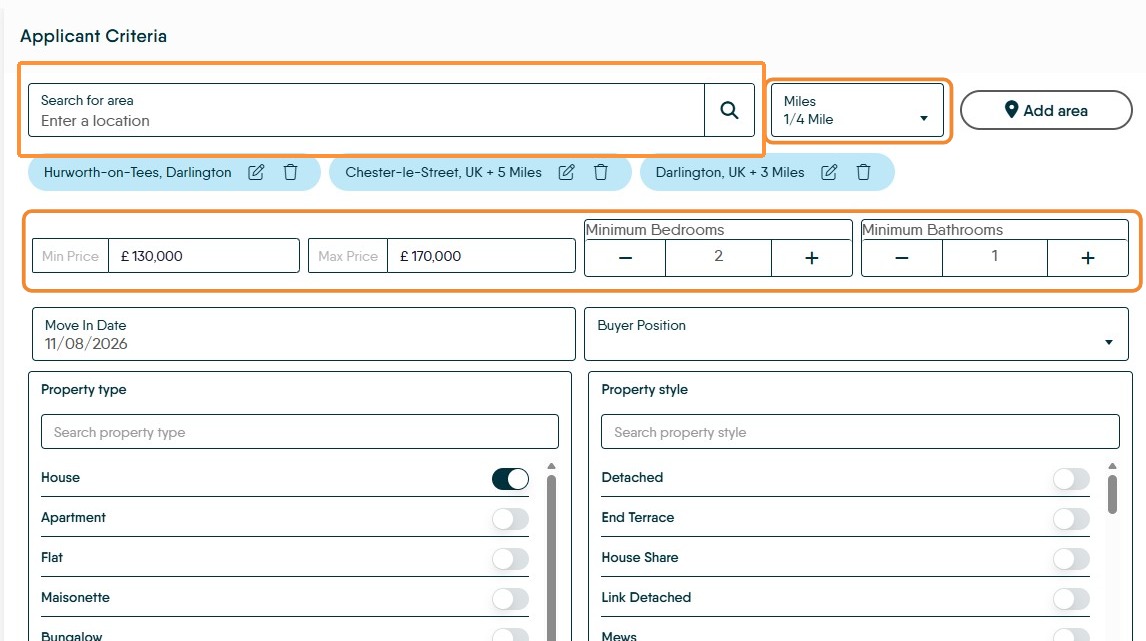Open the Buyer Position dropdown

pos(856,334)
